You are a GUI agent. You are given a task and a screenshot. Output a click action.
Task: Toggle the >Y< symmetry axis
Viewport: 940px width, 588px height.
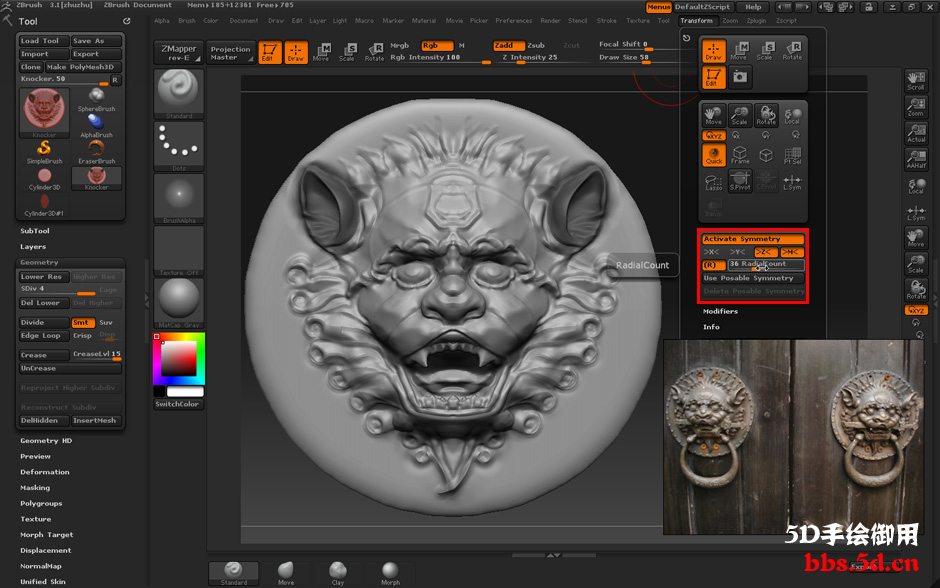737,252
